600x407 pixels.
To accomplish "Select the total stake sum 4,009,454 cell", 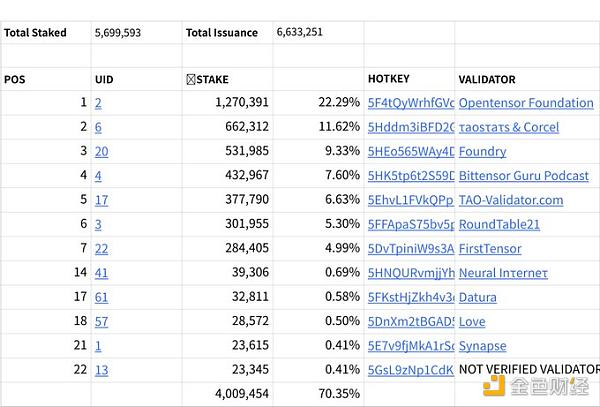I will (242, 394).
